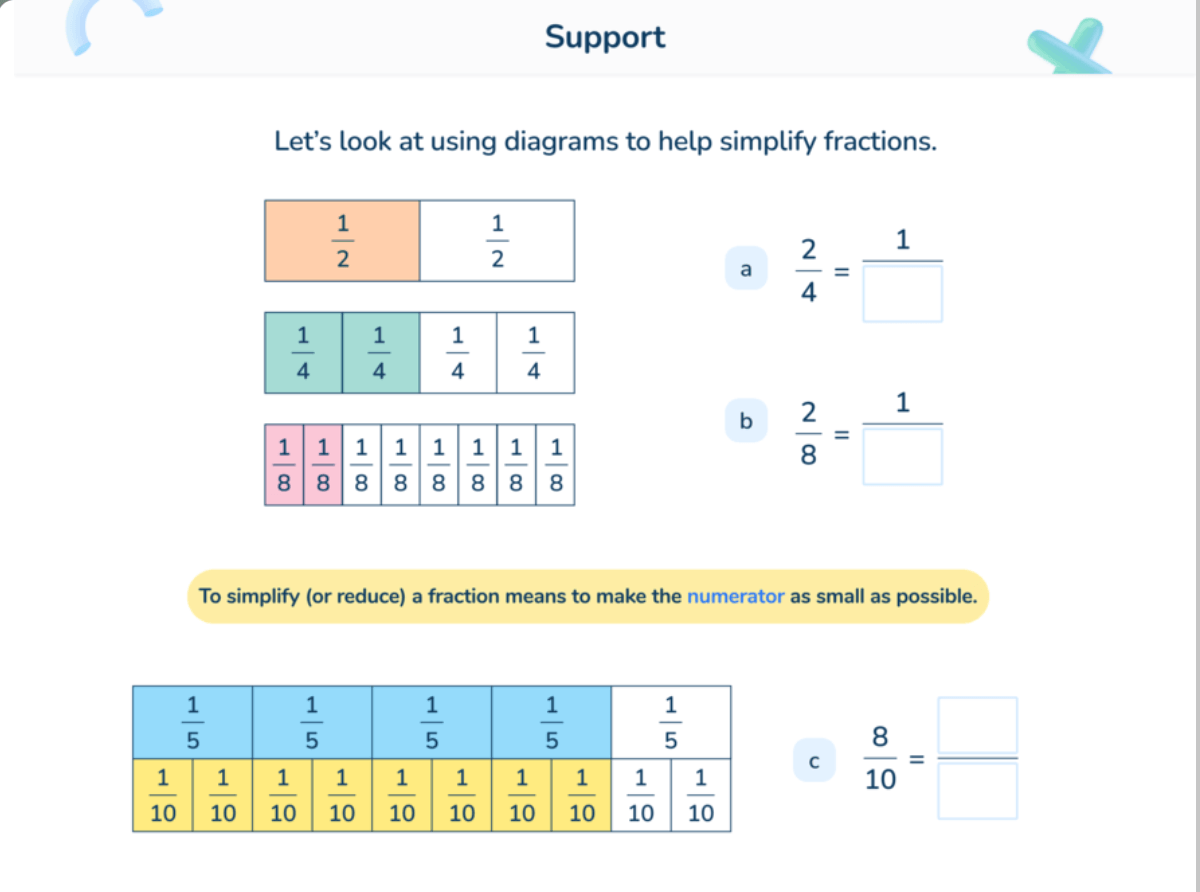Click the denominator box for question a
The height and width of the screenshot is (892, 1200).
[902, 293]
